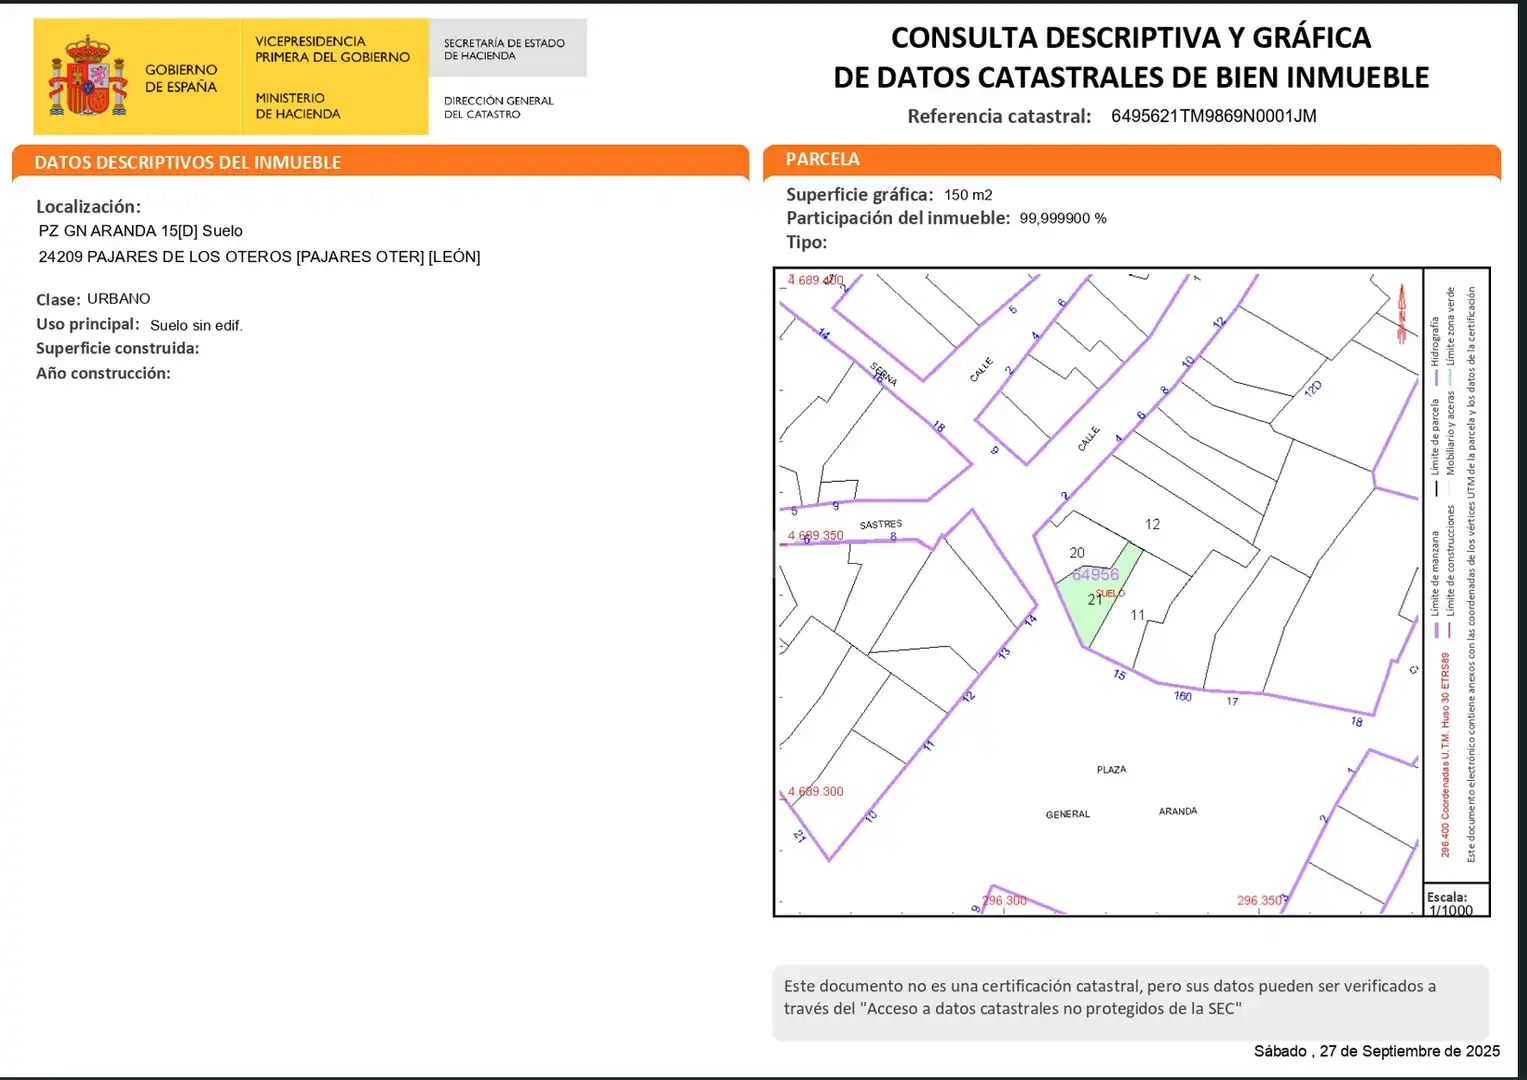The width and height of the screenshot is (1527, 1080).
Task: Select the '99,999900 %' participation value
Action: (1063, 218)
